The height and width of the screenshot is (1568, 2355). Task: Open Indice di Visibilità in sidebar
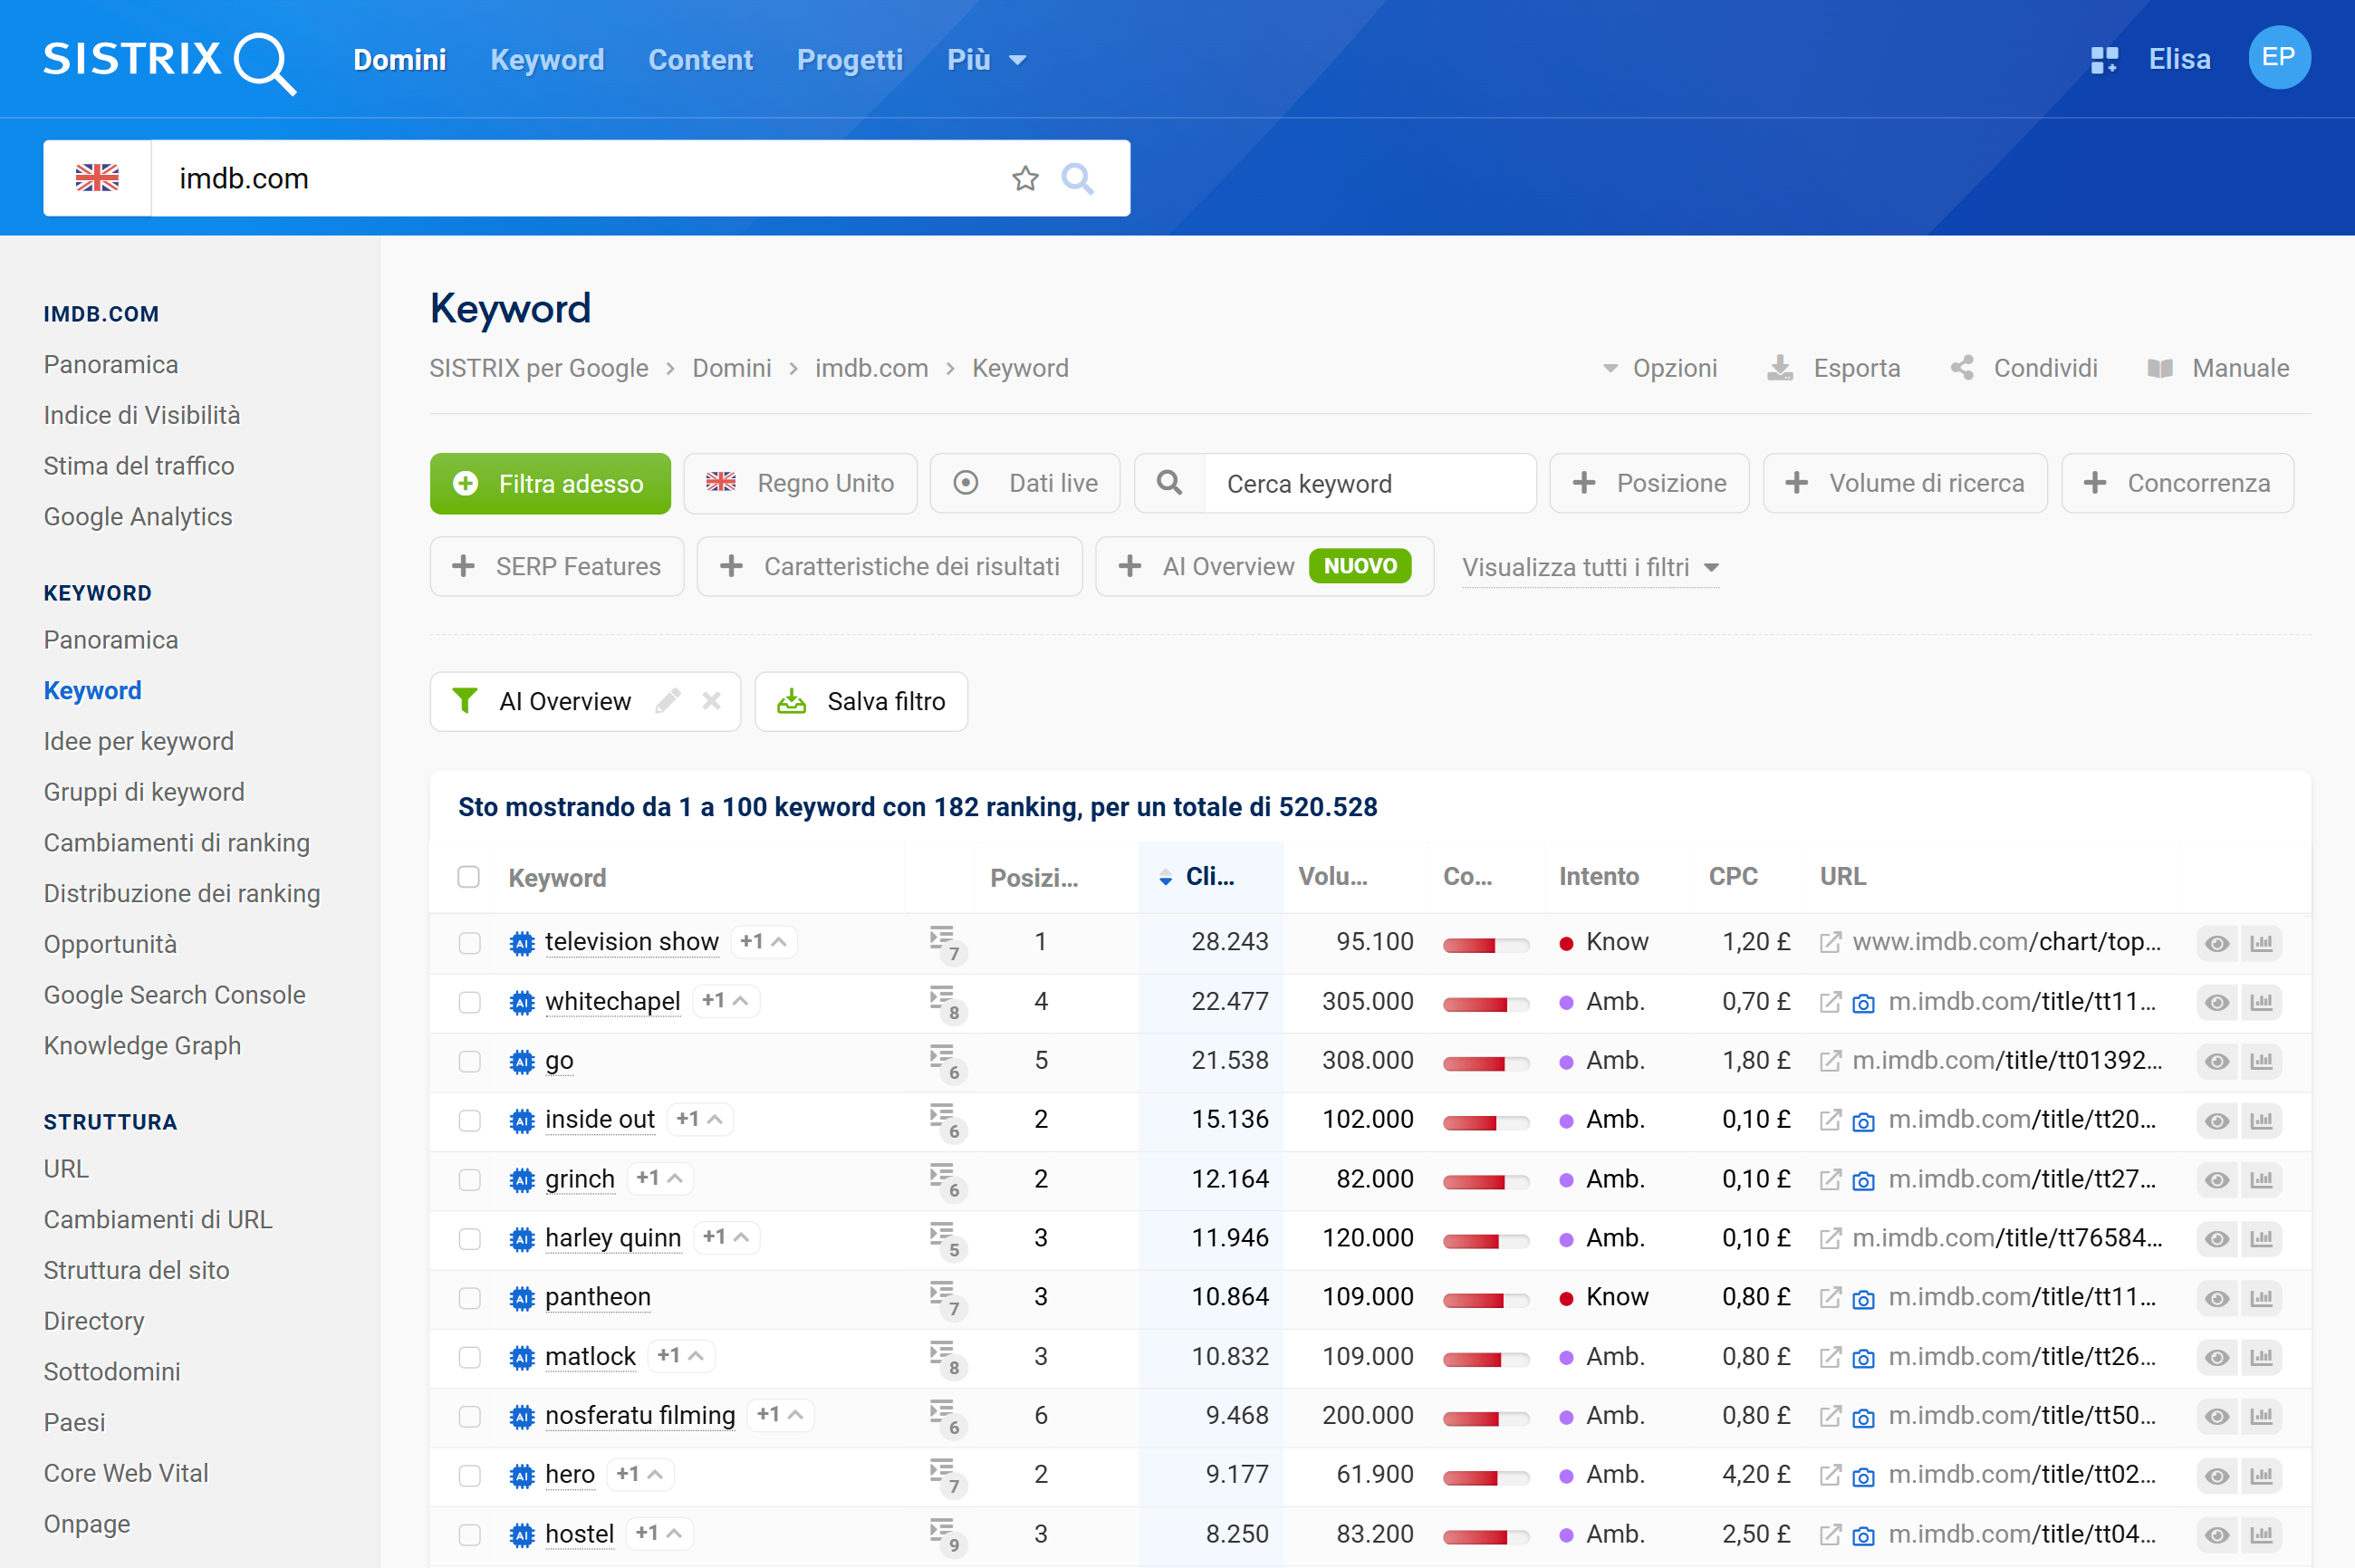click(142, 415)
